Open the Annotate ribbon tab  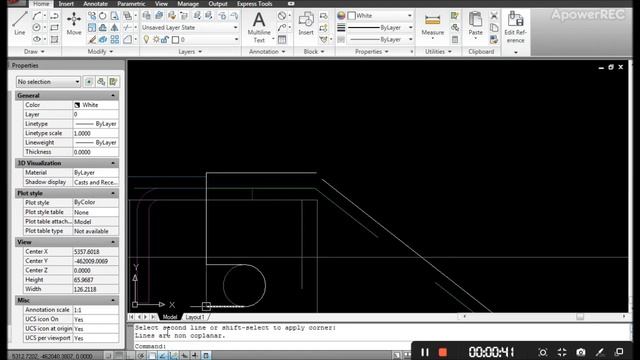[96, 4]
